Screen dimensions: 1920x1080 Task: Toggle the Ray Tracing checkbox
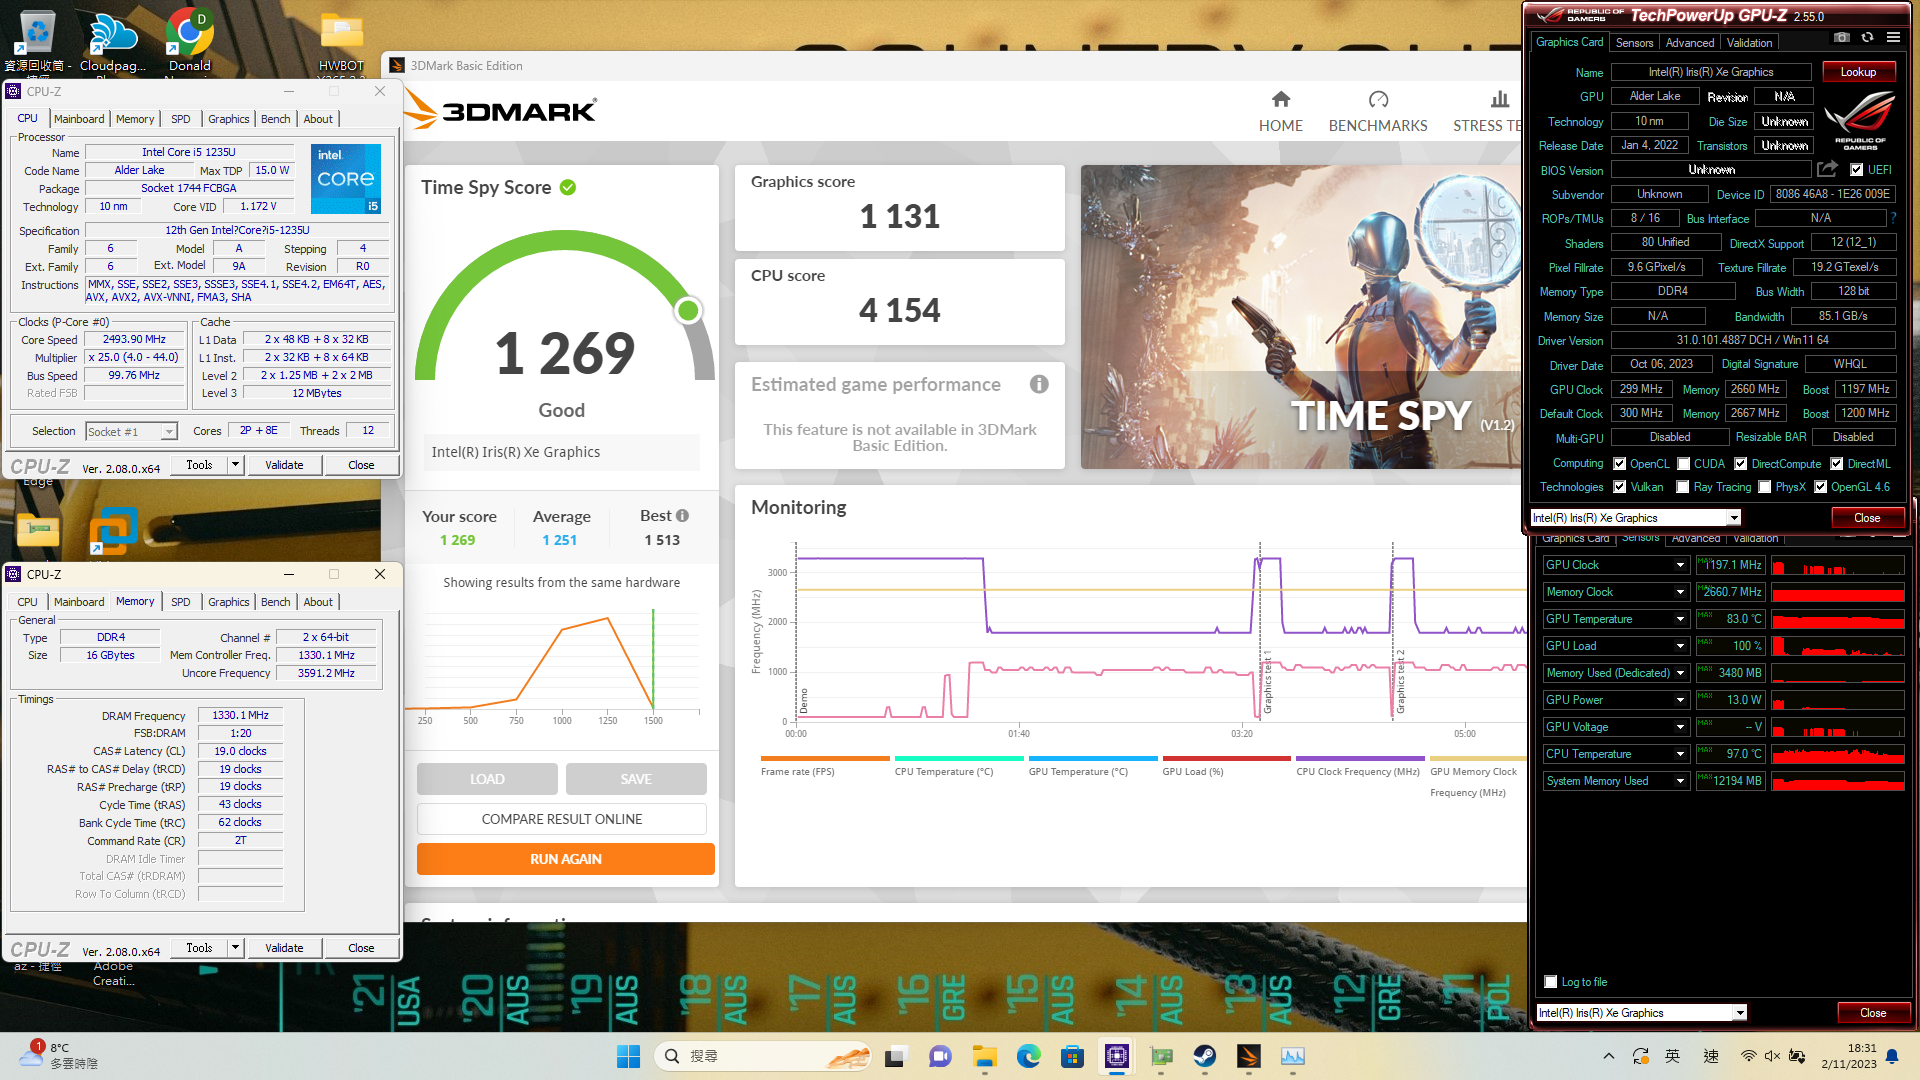click(1683, 487)
